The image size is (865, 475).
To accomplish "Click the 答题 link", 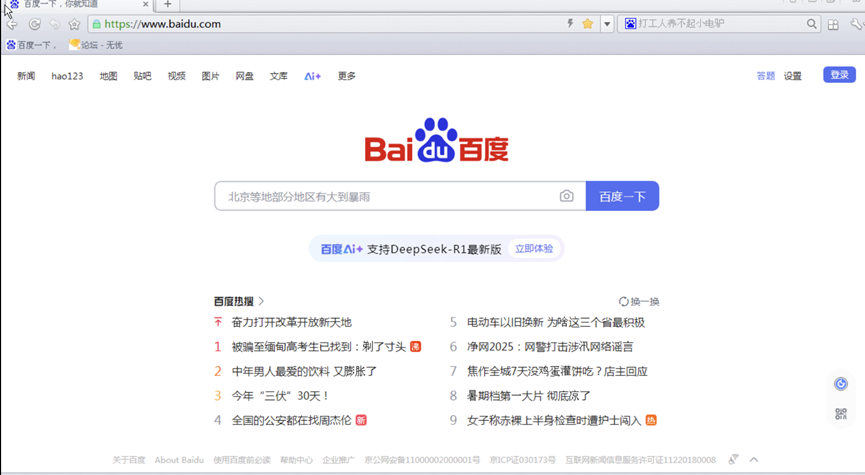I will [766, 76].
